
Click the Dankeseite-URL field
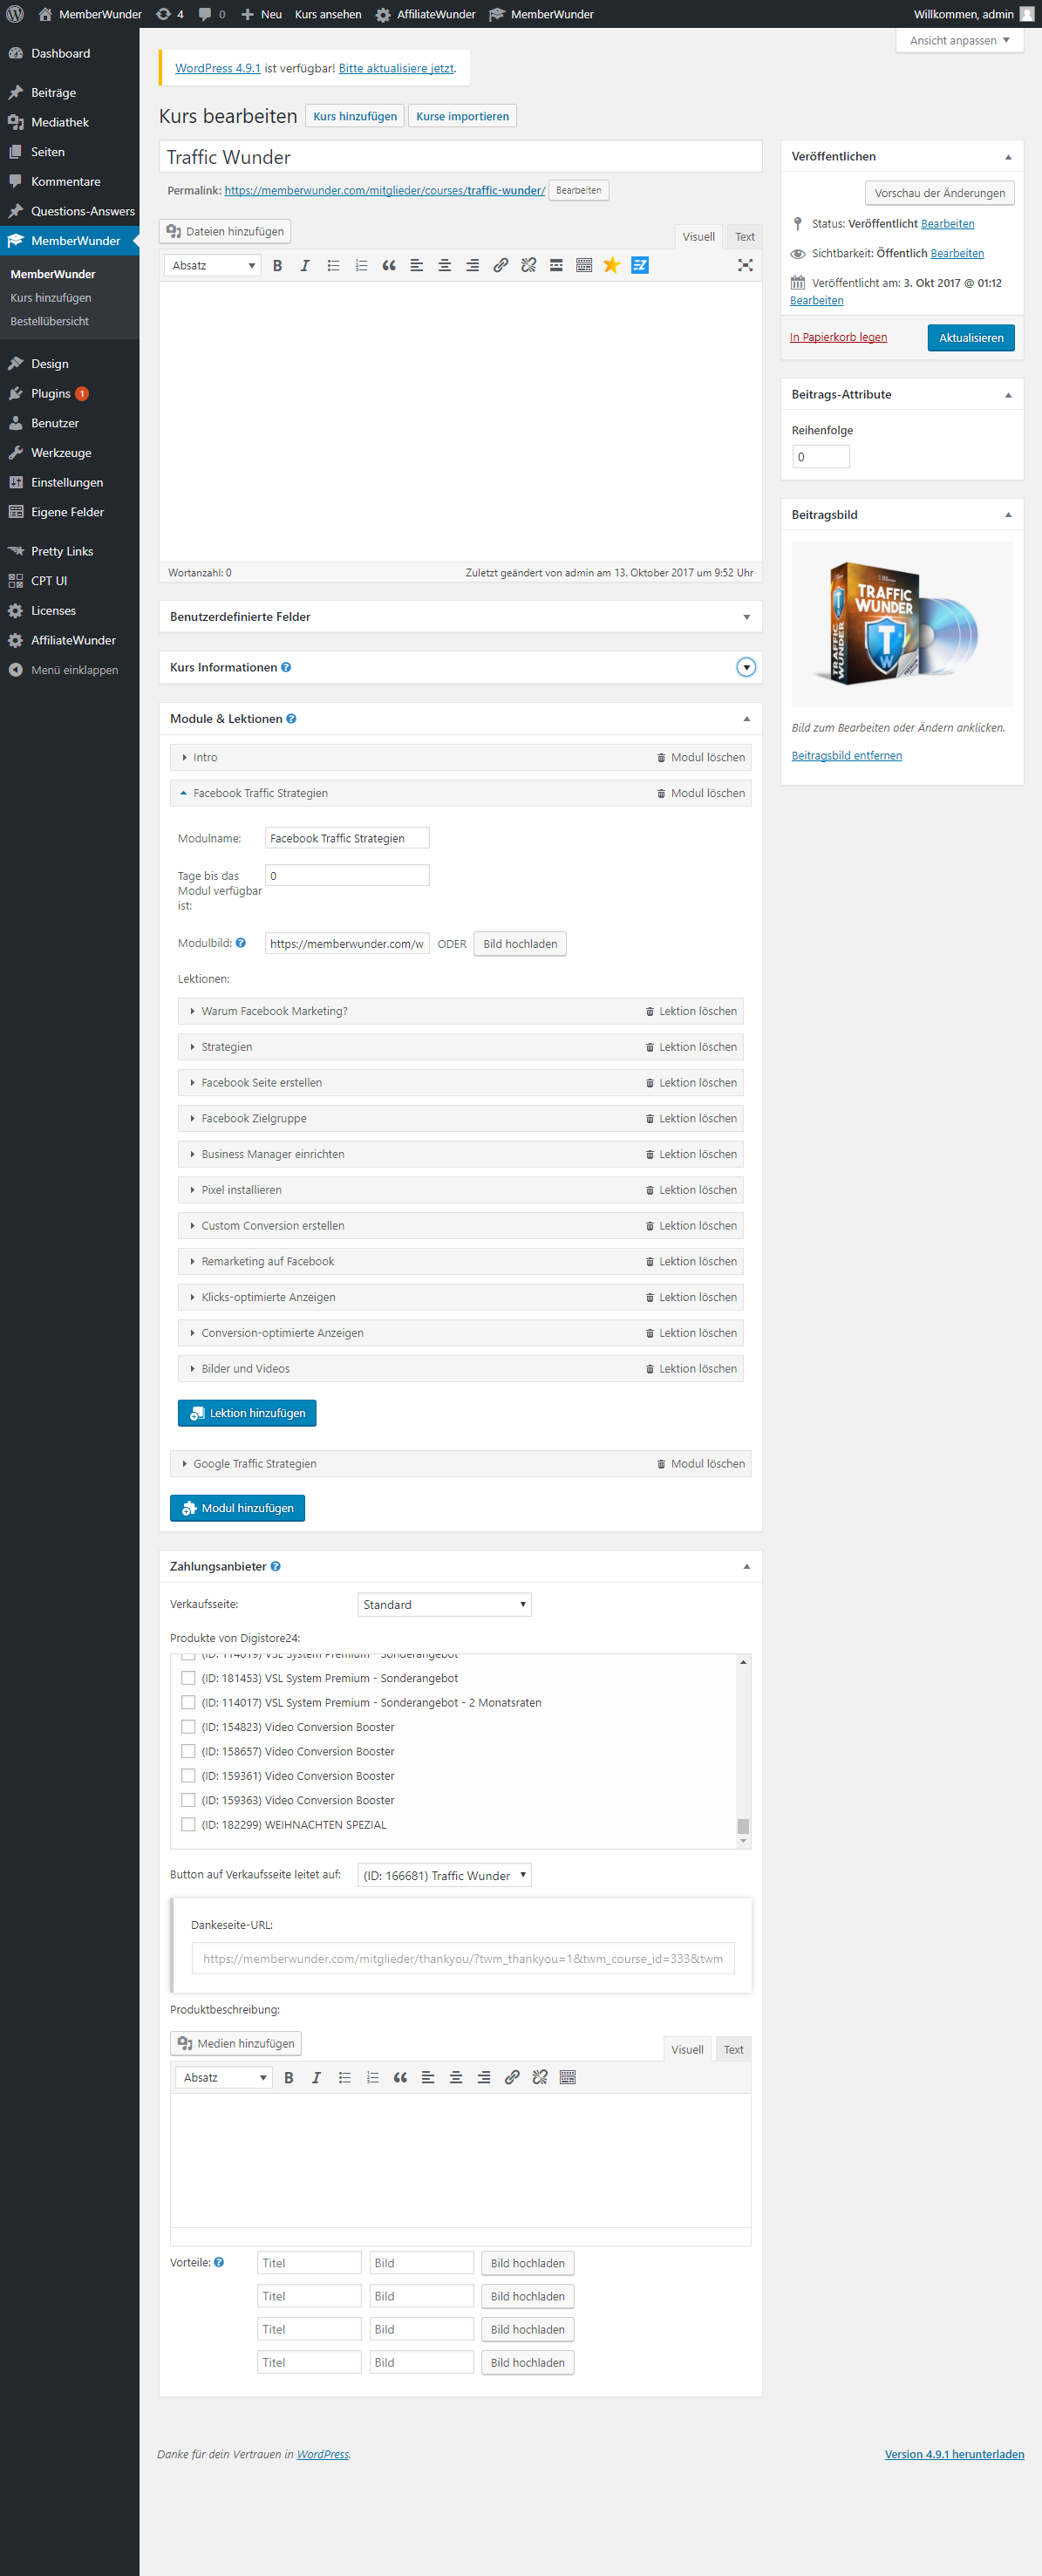(463, 1958)
